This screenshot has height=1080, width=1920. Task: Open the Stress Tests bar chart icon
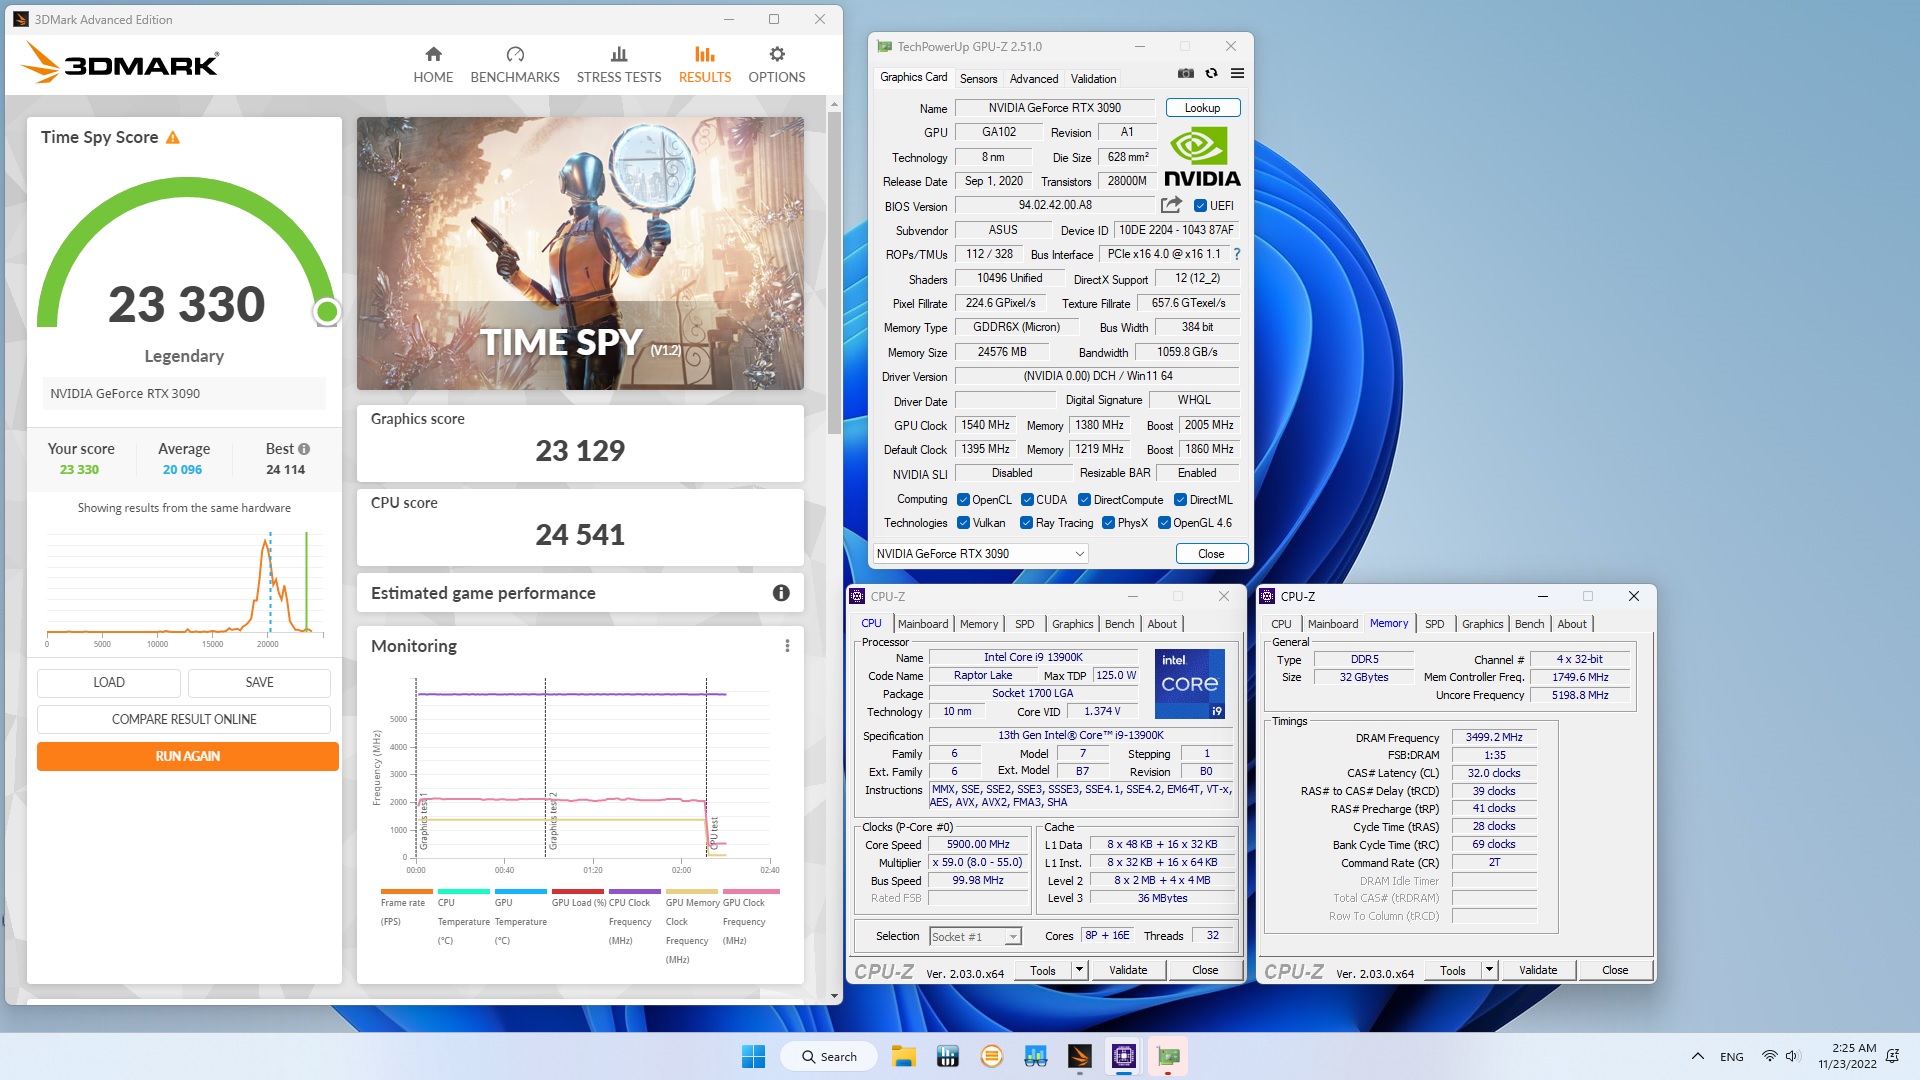click(619, 54)
